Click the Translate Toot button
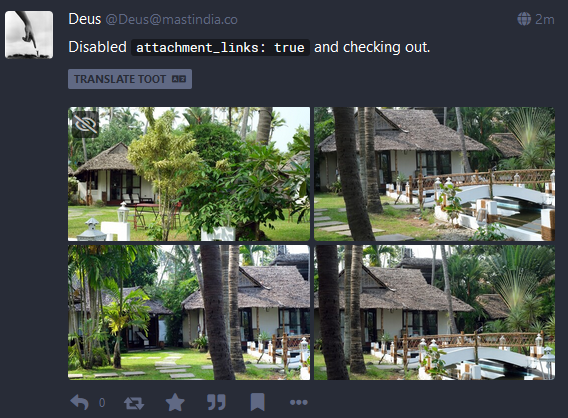The image size is (568, 418). coord(130,79)
